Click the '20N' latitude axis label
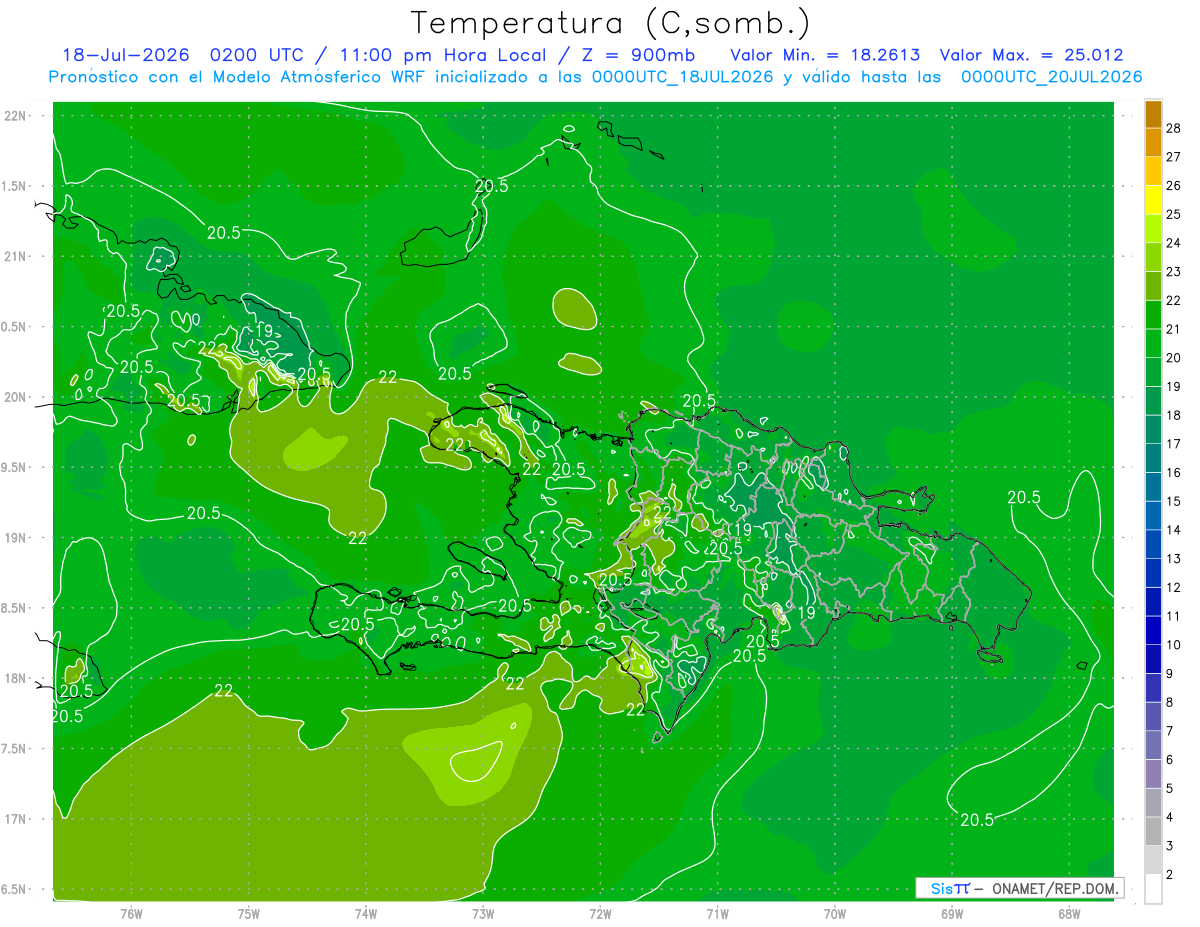Screen dimensions: 1200x927 click(x=16, y=397)
